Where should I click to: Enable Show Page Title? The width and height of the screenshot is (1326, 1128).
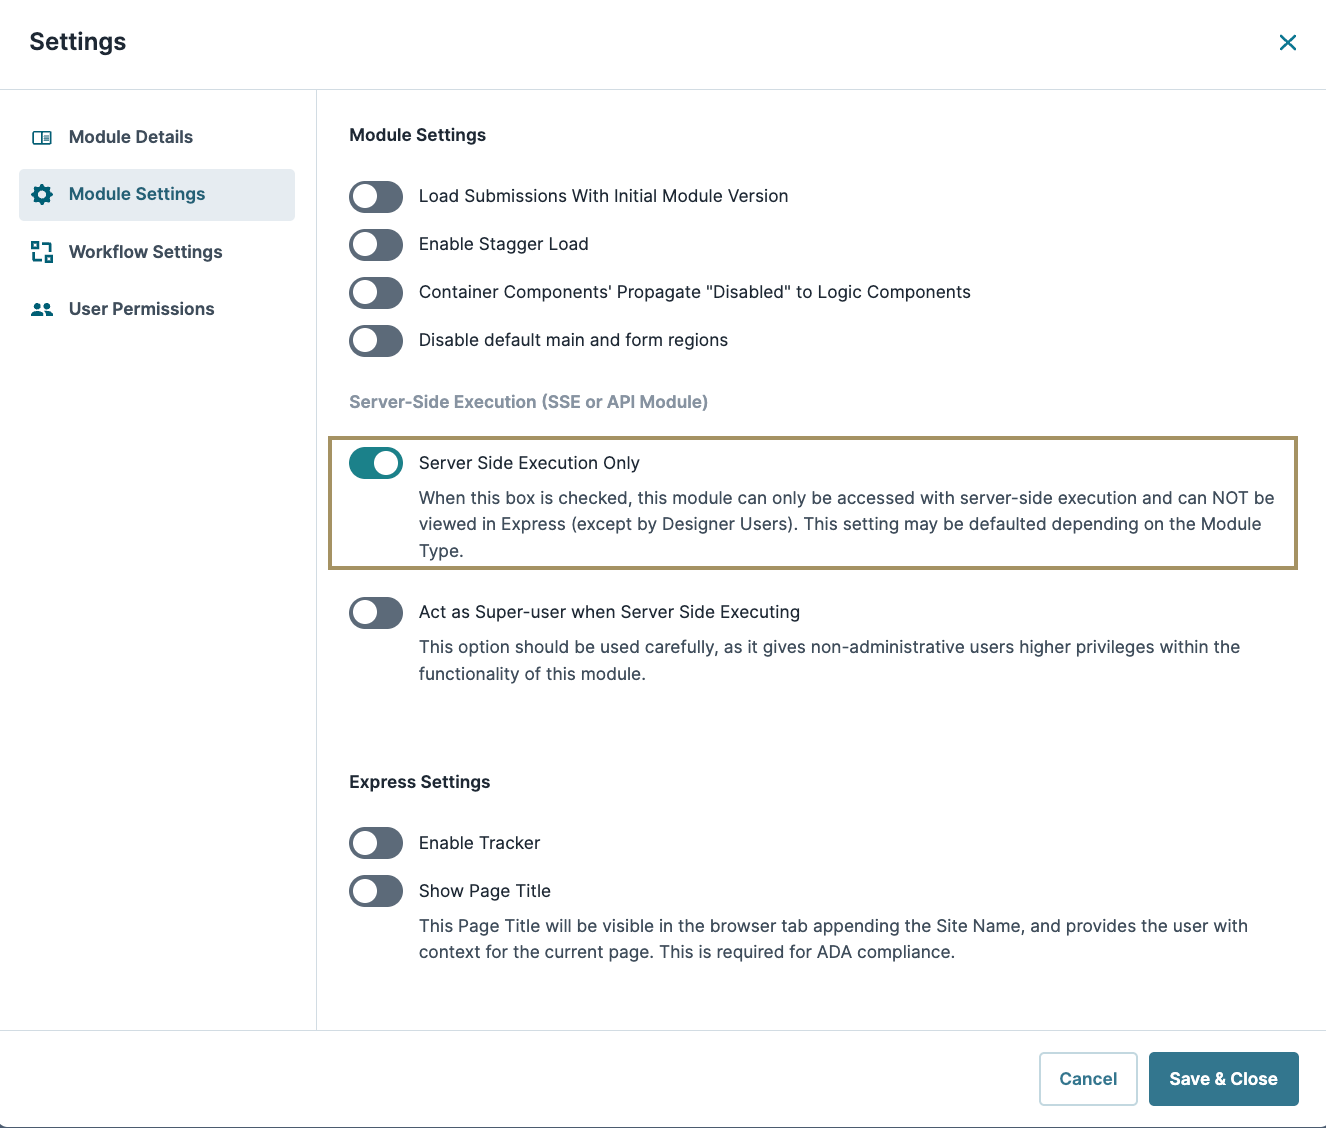(x=375, y=891)
